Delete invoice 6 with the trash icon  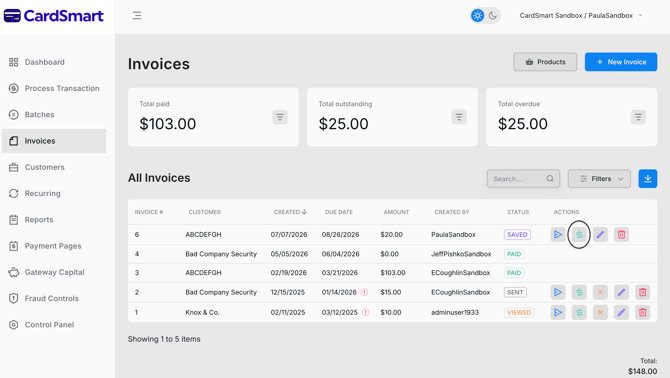[621, 234]
